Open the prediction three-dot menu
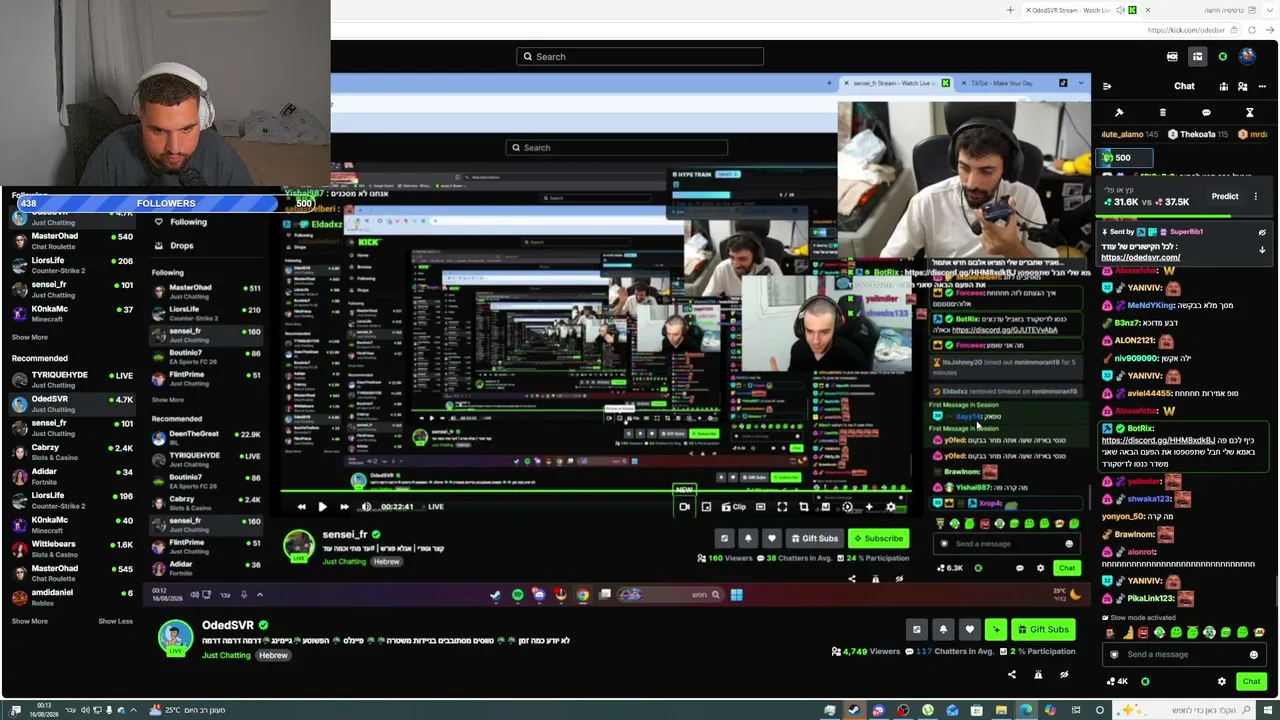 pyautogui.click(x=1256, y=197)
